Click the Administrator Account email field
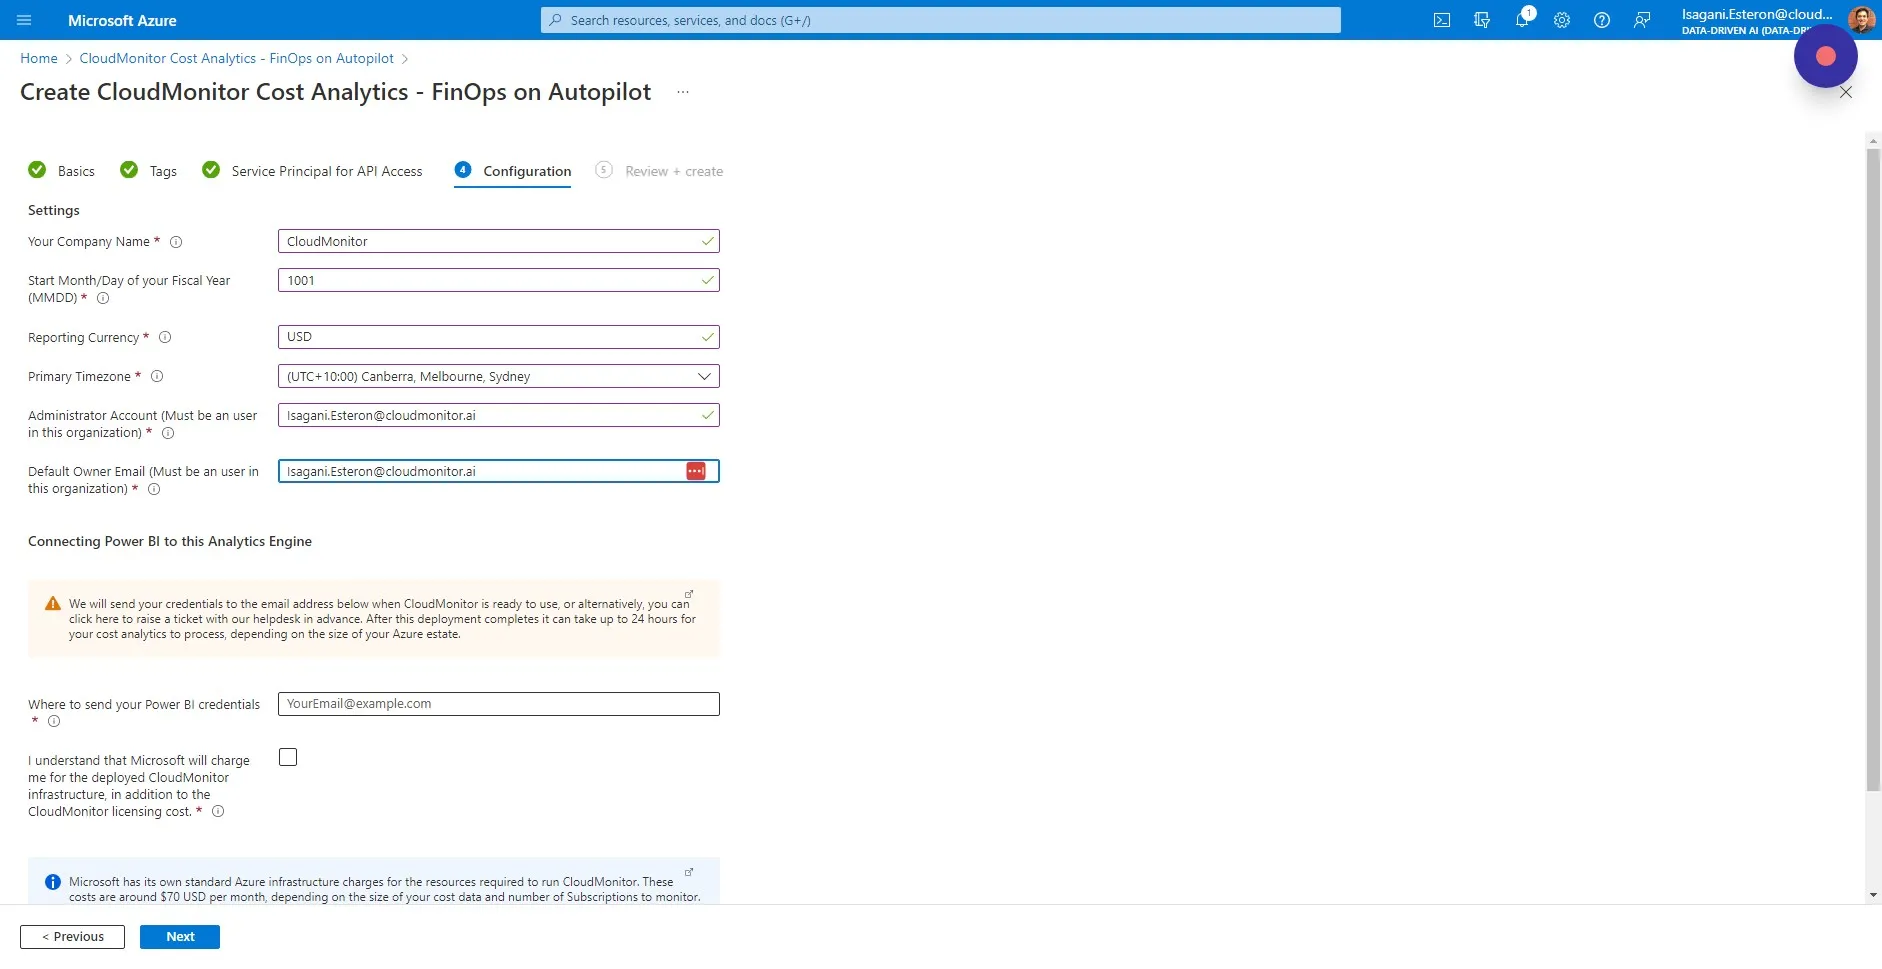This screenshot has height=969, width=1882. pyautogui.click(x=498, y=416)
